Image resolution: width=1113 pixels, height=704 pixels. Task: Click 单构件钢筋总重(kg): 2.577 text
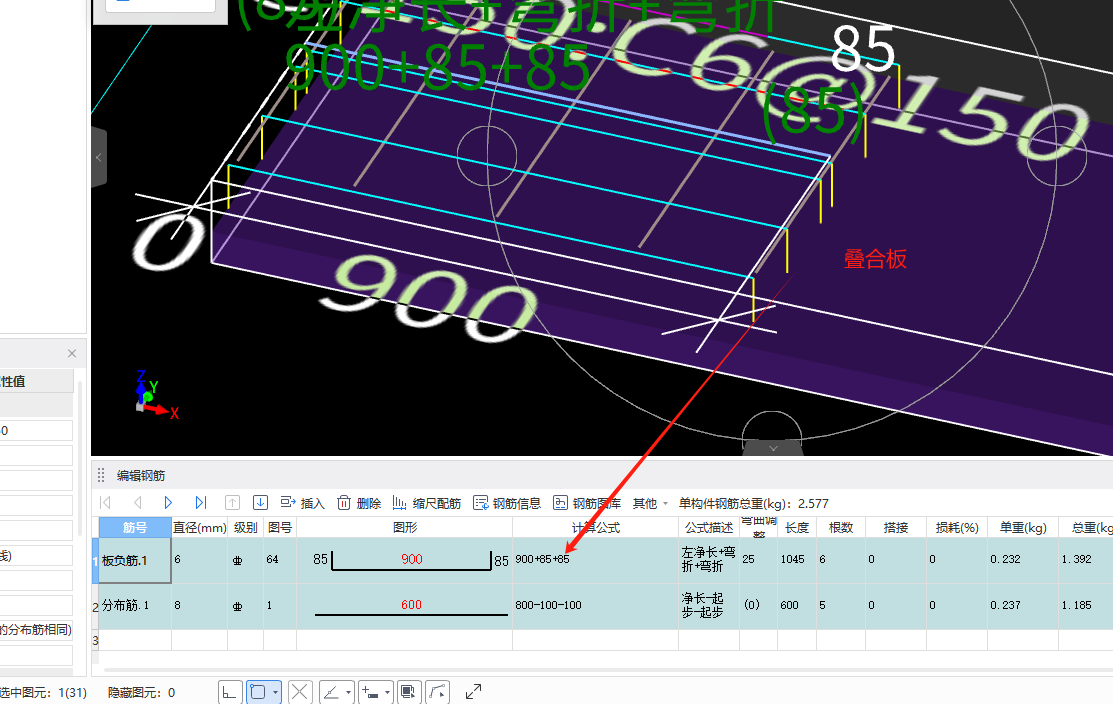point(753,503)
